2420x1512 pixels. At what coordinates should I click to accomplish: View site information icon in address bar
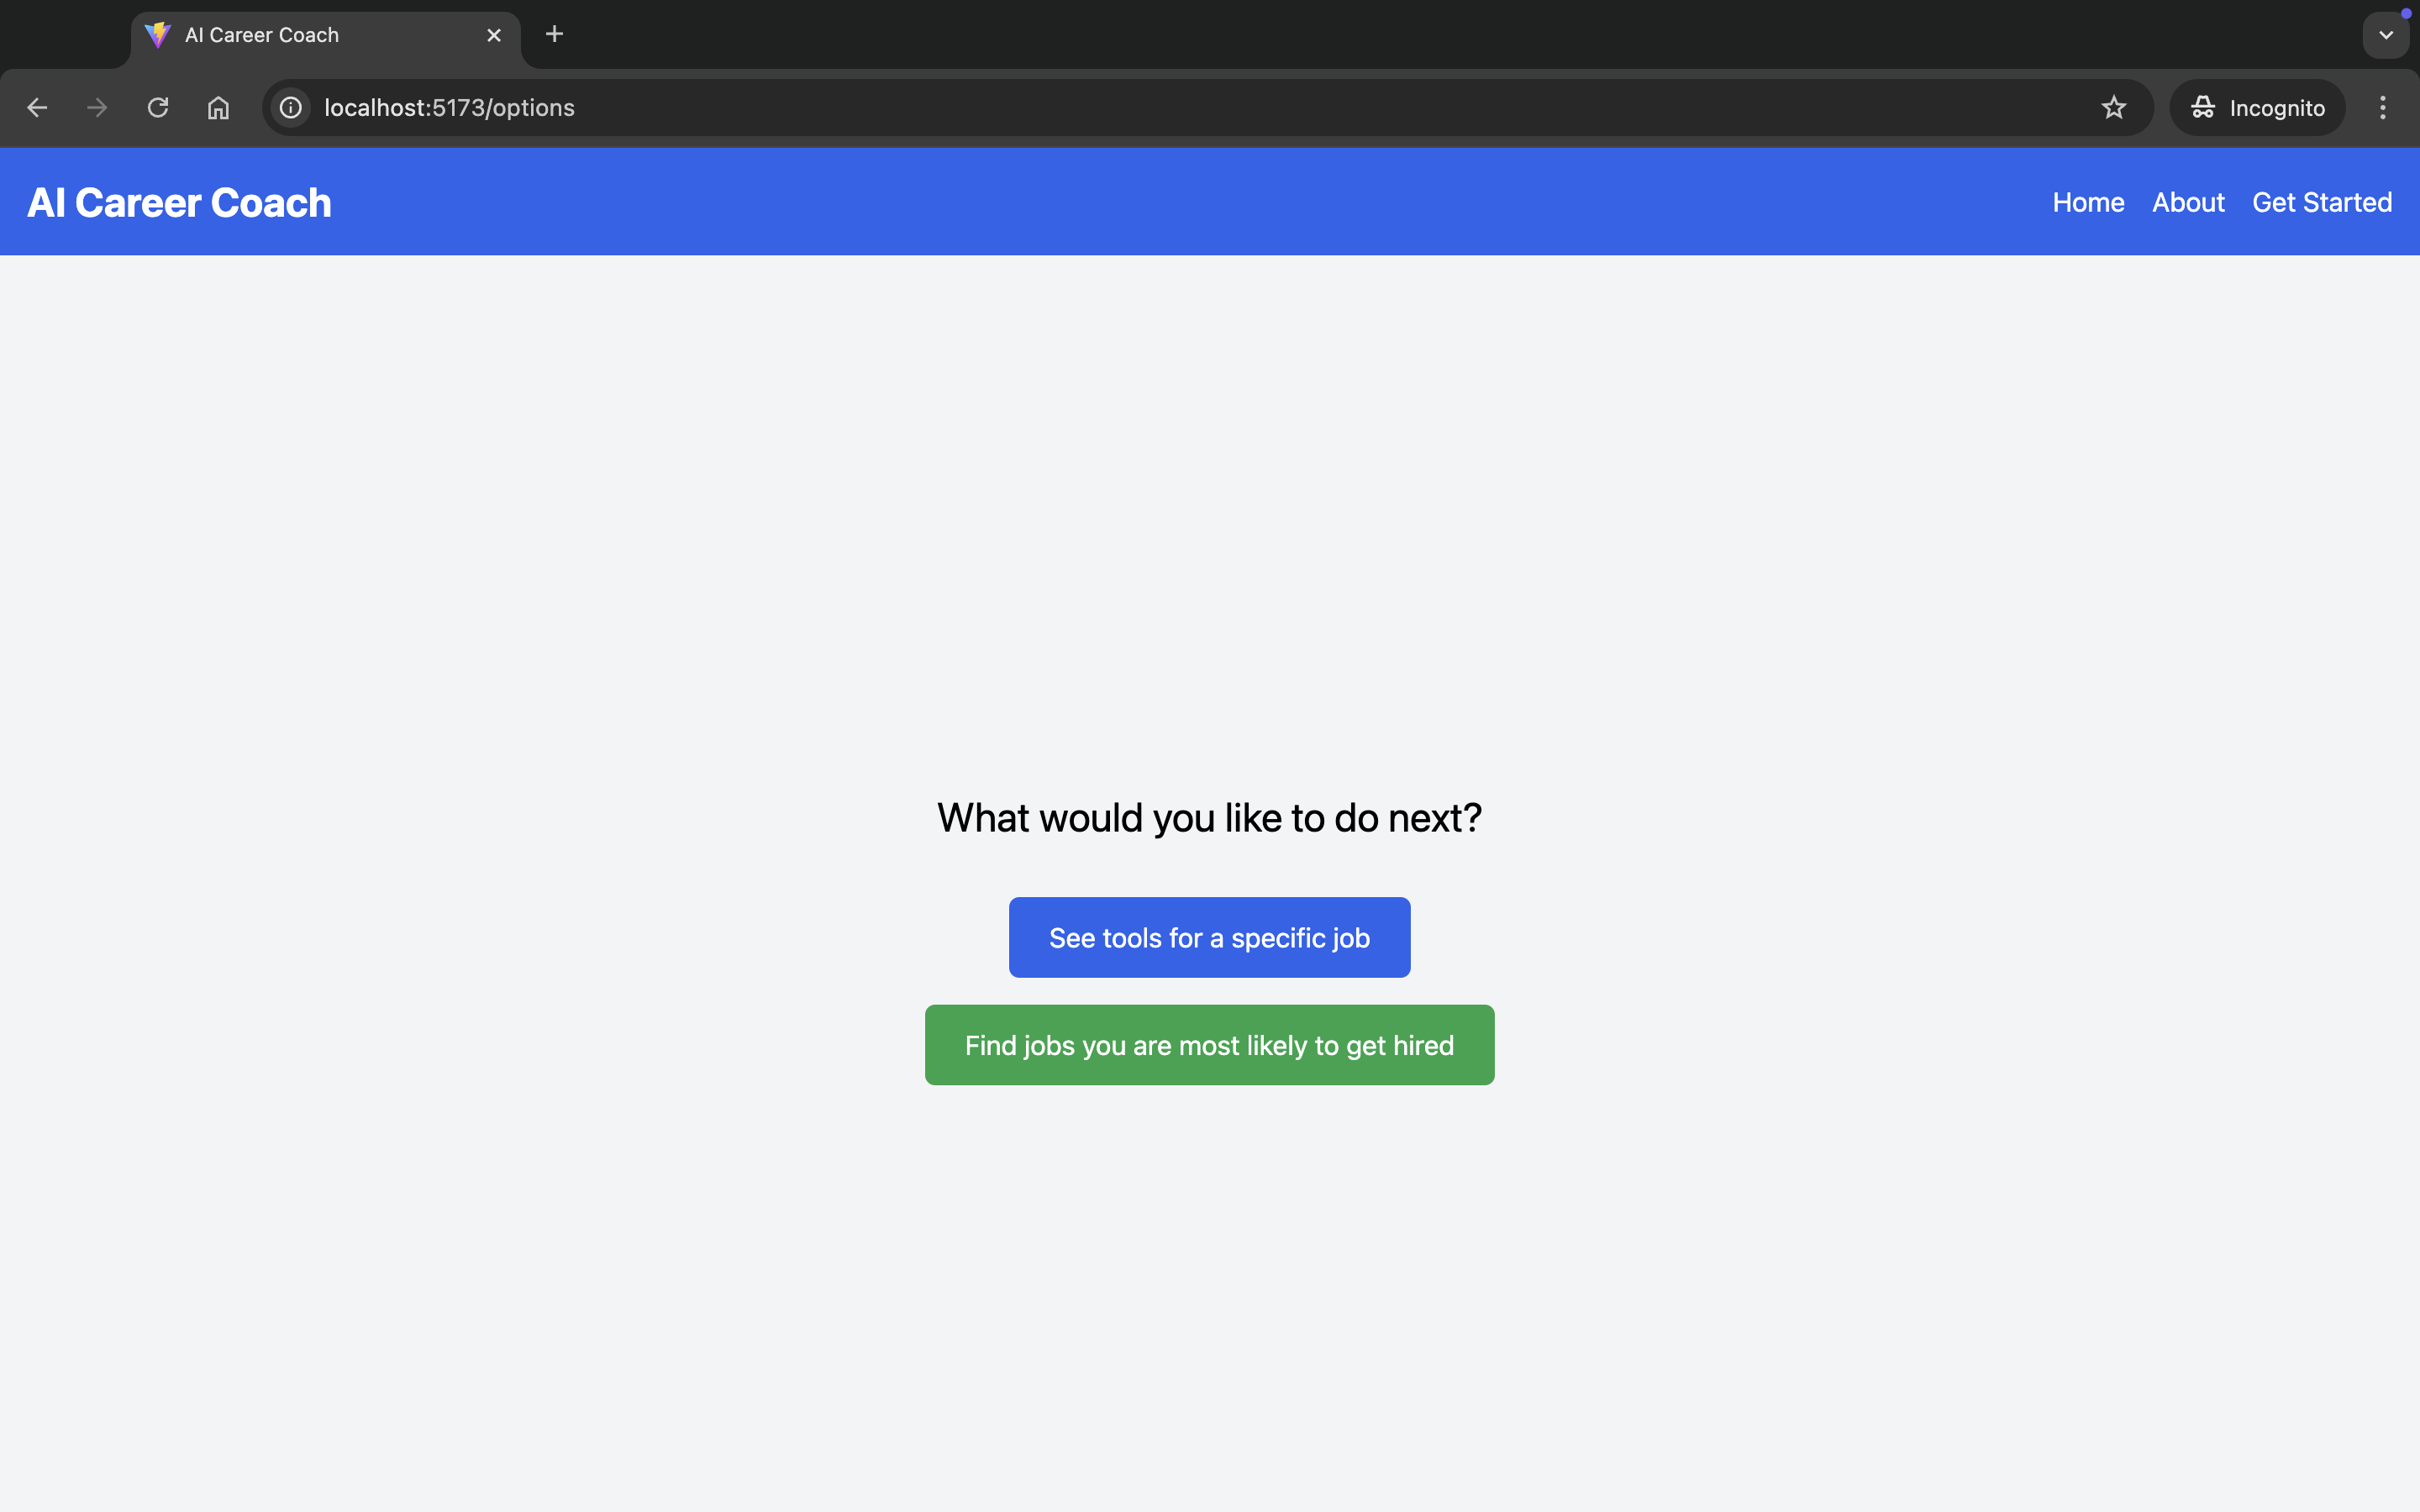point(290,108)
